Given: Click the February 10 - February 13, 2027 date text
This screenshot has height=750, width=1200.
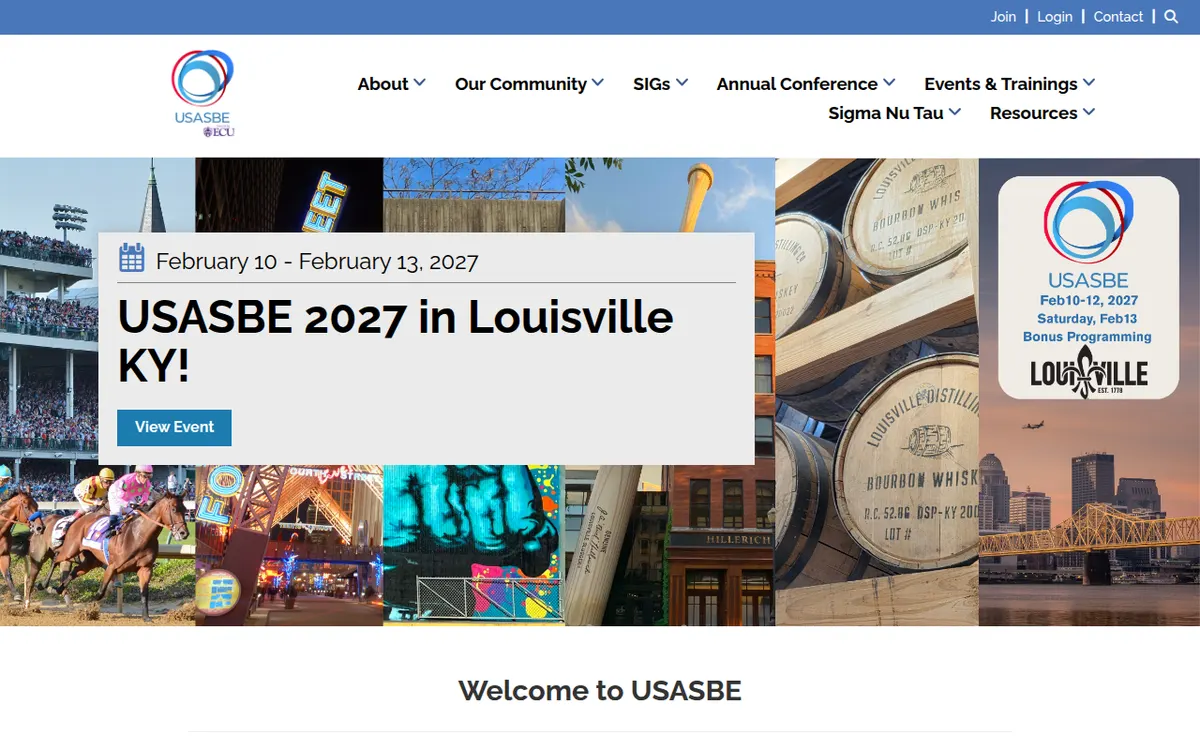Looking at the screenshot, I should pyautogui.click(x=317, y=262).
